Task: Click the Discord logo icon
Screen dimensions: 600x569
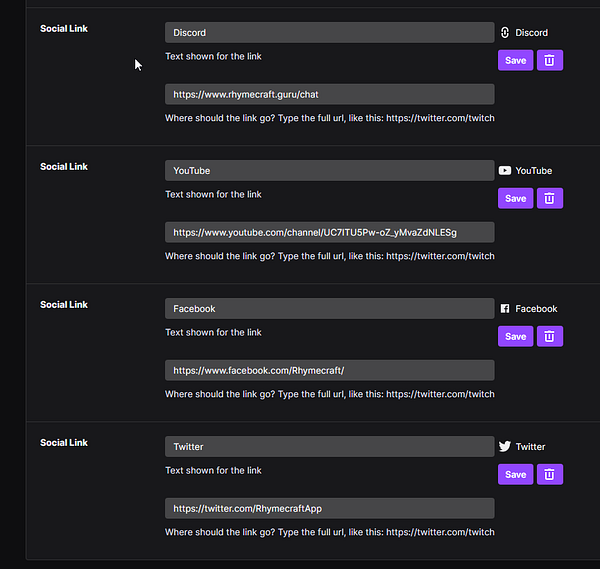Action: pos(505,33)
